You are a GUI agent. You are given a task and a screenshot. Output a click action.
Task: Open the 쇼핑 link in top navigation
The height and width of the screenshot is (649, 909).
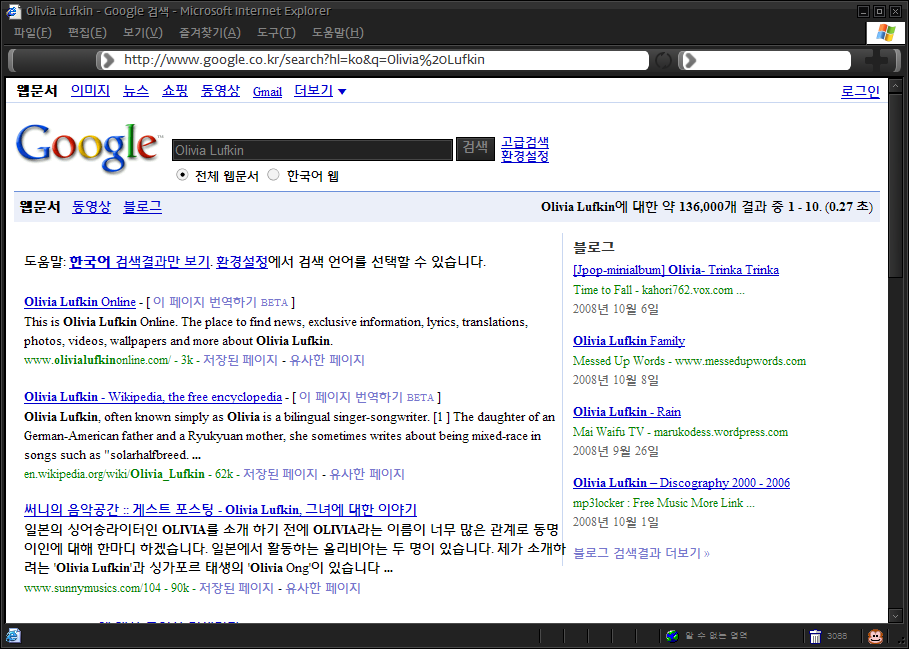pyautogui.click(x=174, y=91)
